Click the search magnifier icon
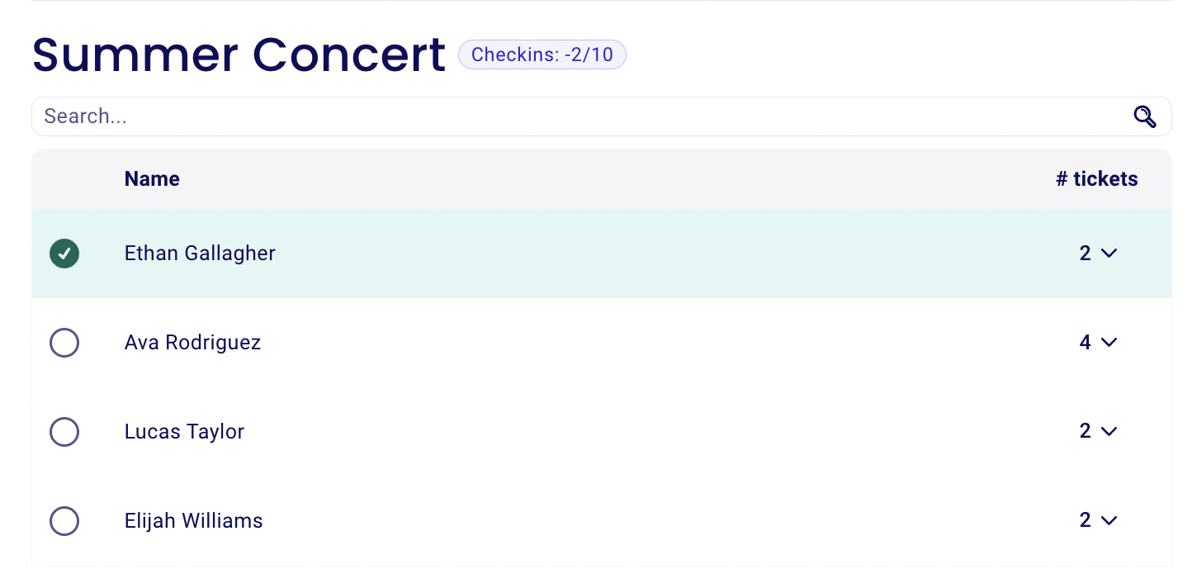Image resolution: width=1197 pixels, height=588 pixels. click(1144, 116)
